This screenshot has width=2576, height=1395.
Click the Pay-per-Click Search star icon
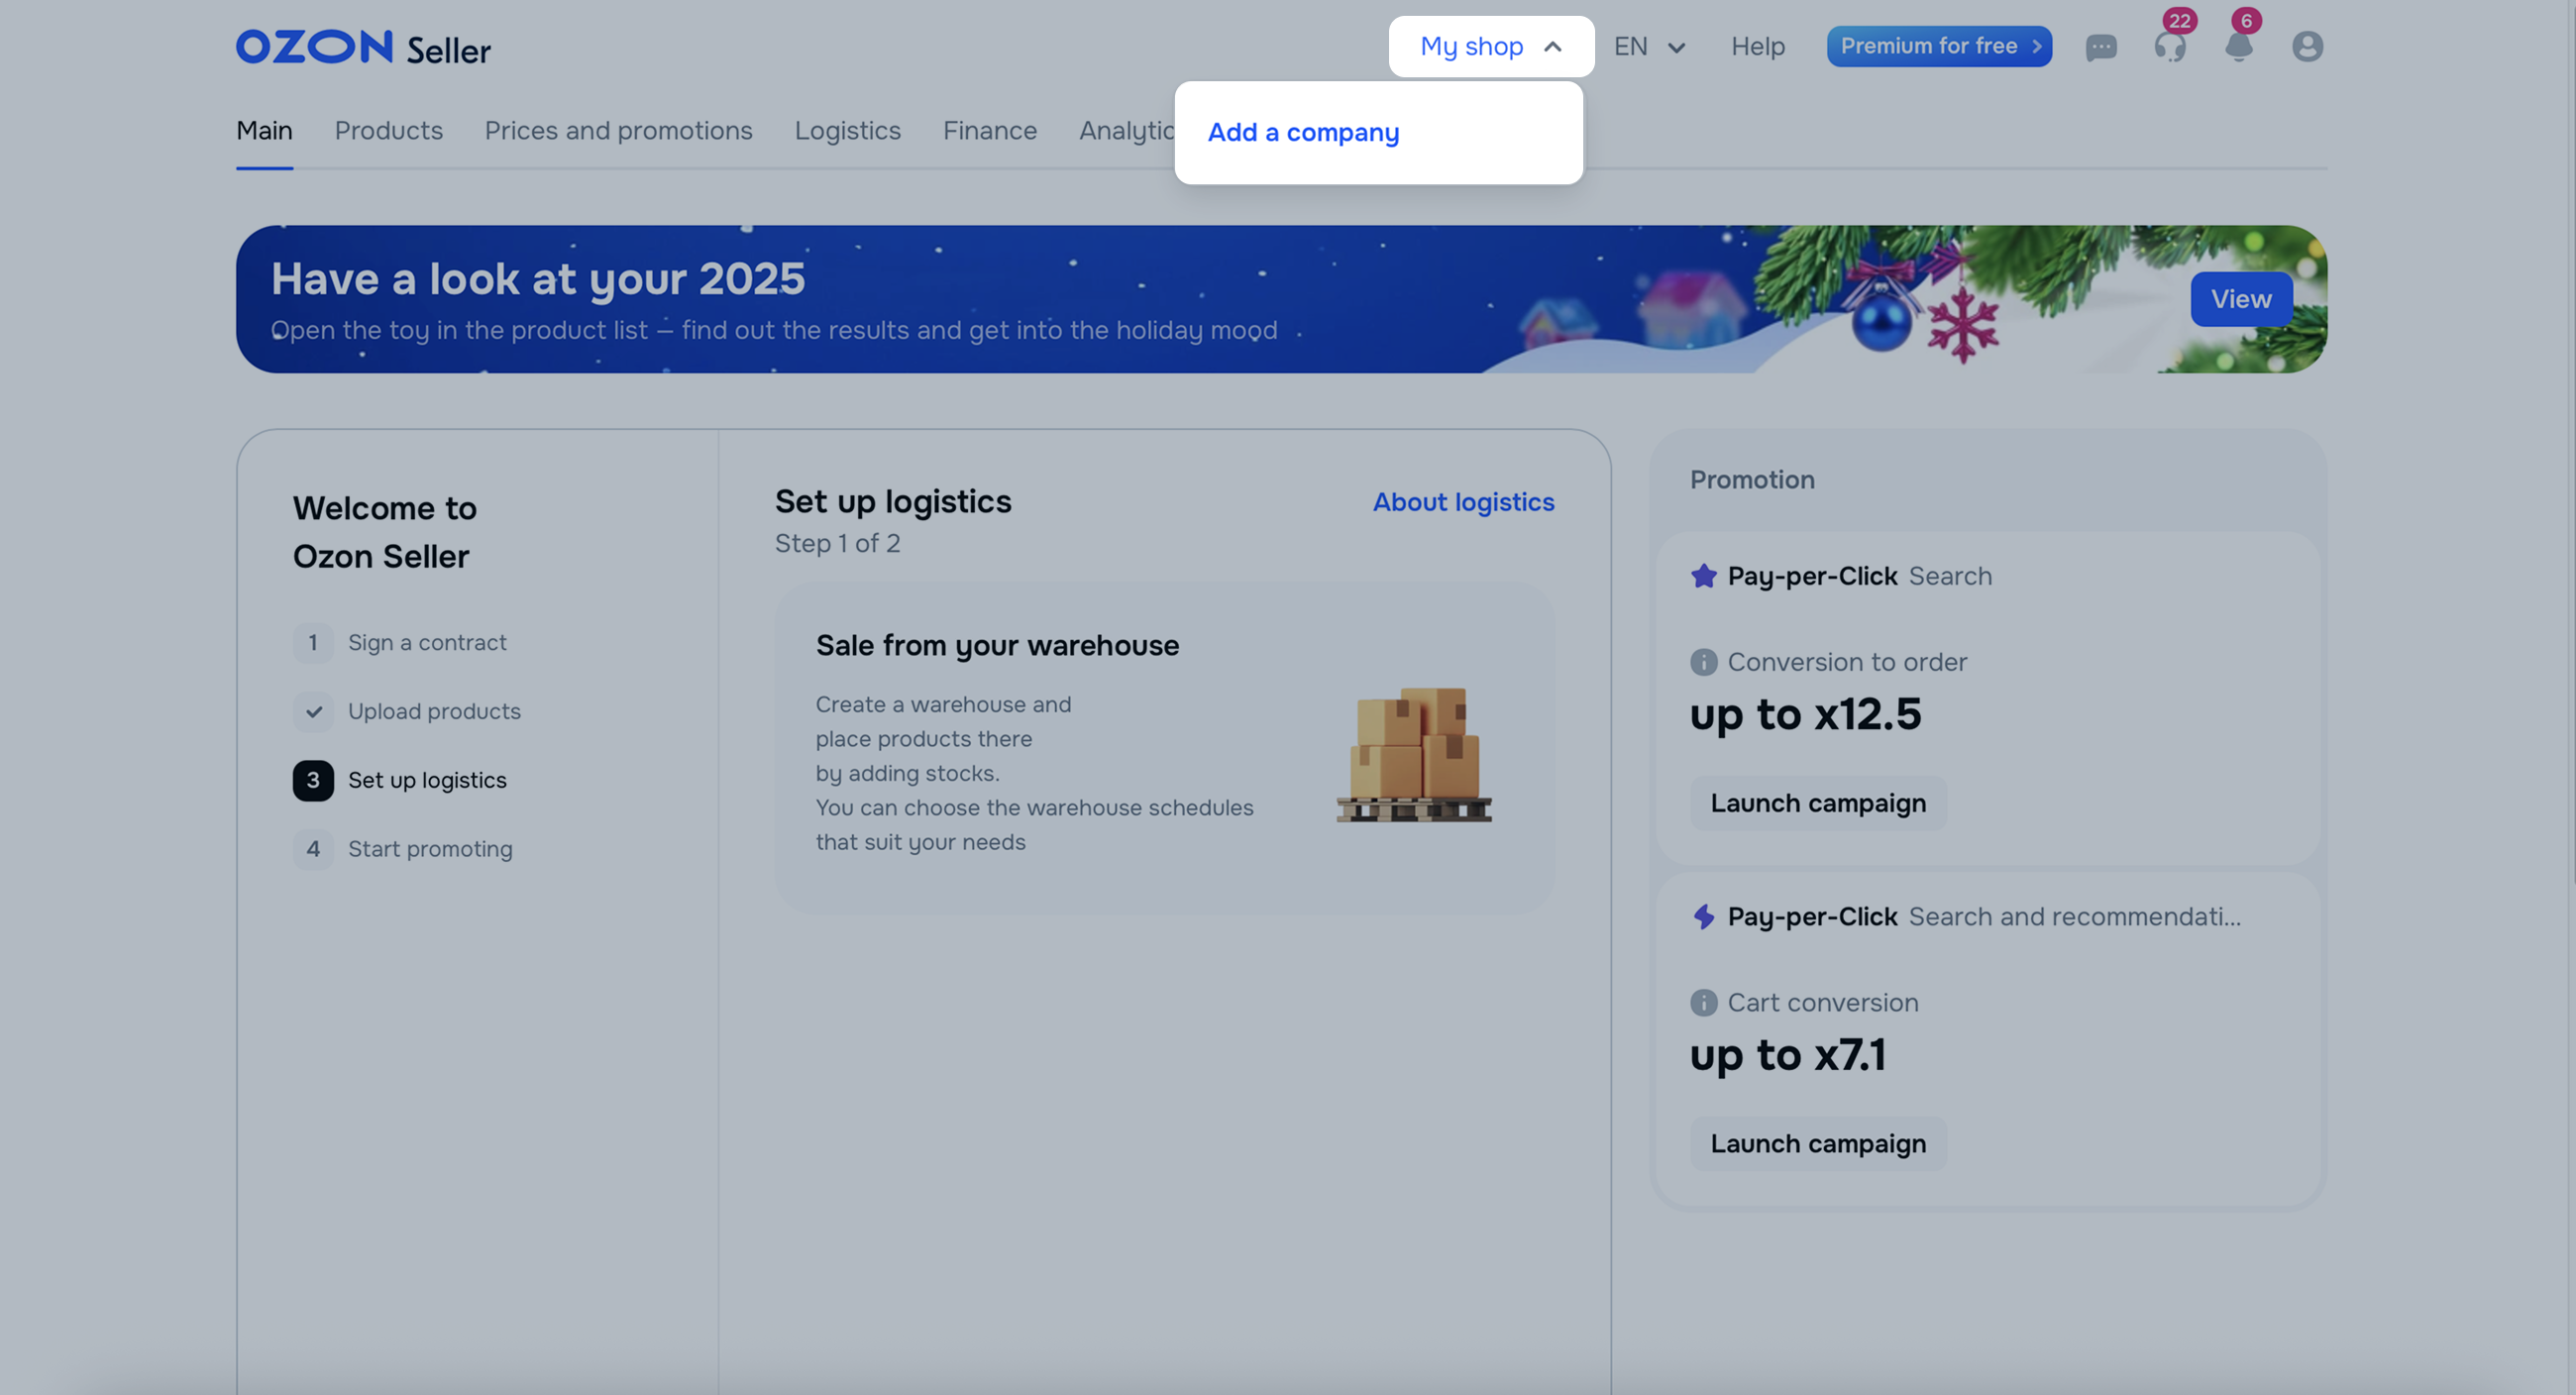coord(1703,576)
